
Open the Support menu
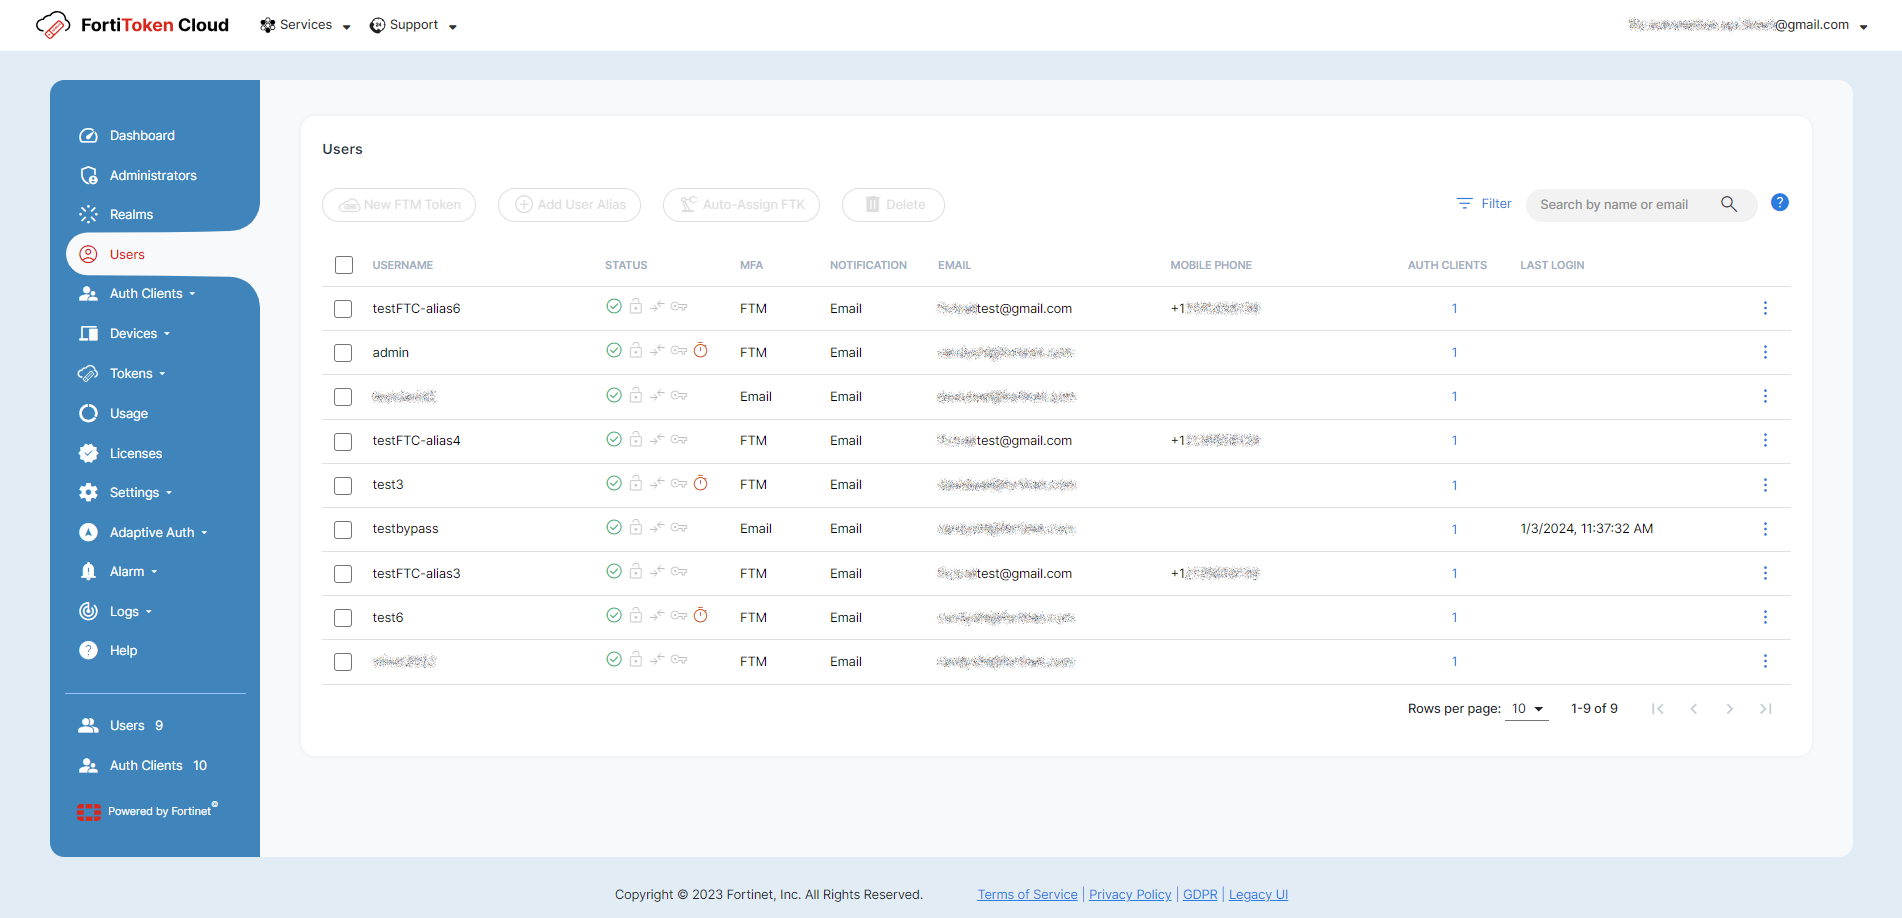point(413,25)
